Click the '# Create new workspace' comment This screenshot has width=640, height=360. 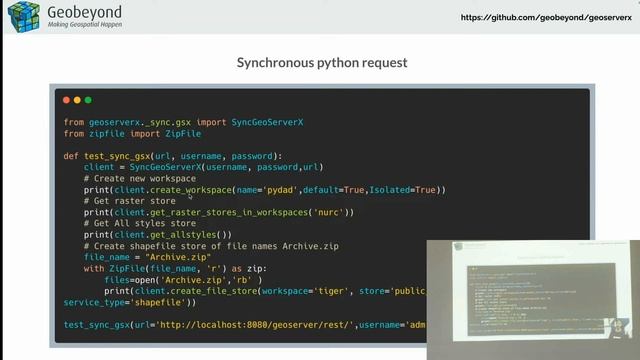pos(140,179)
